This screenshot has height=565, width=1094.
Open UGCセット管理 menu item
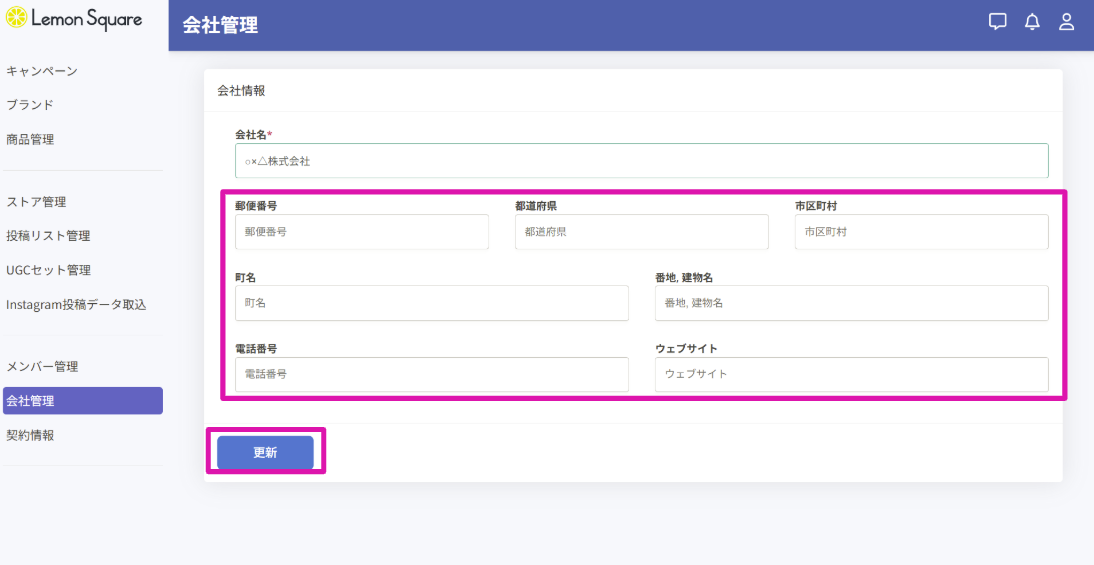coord(48,270)
